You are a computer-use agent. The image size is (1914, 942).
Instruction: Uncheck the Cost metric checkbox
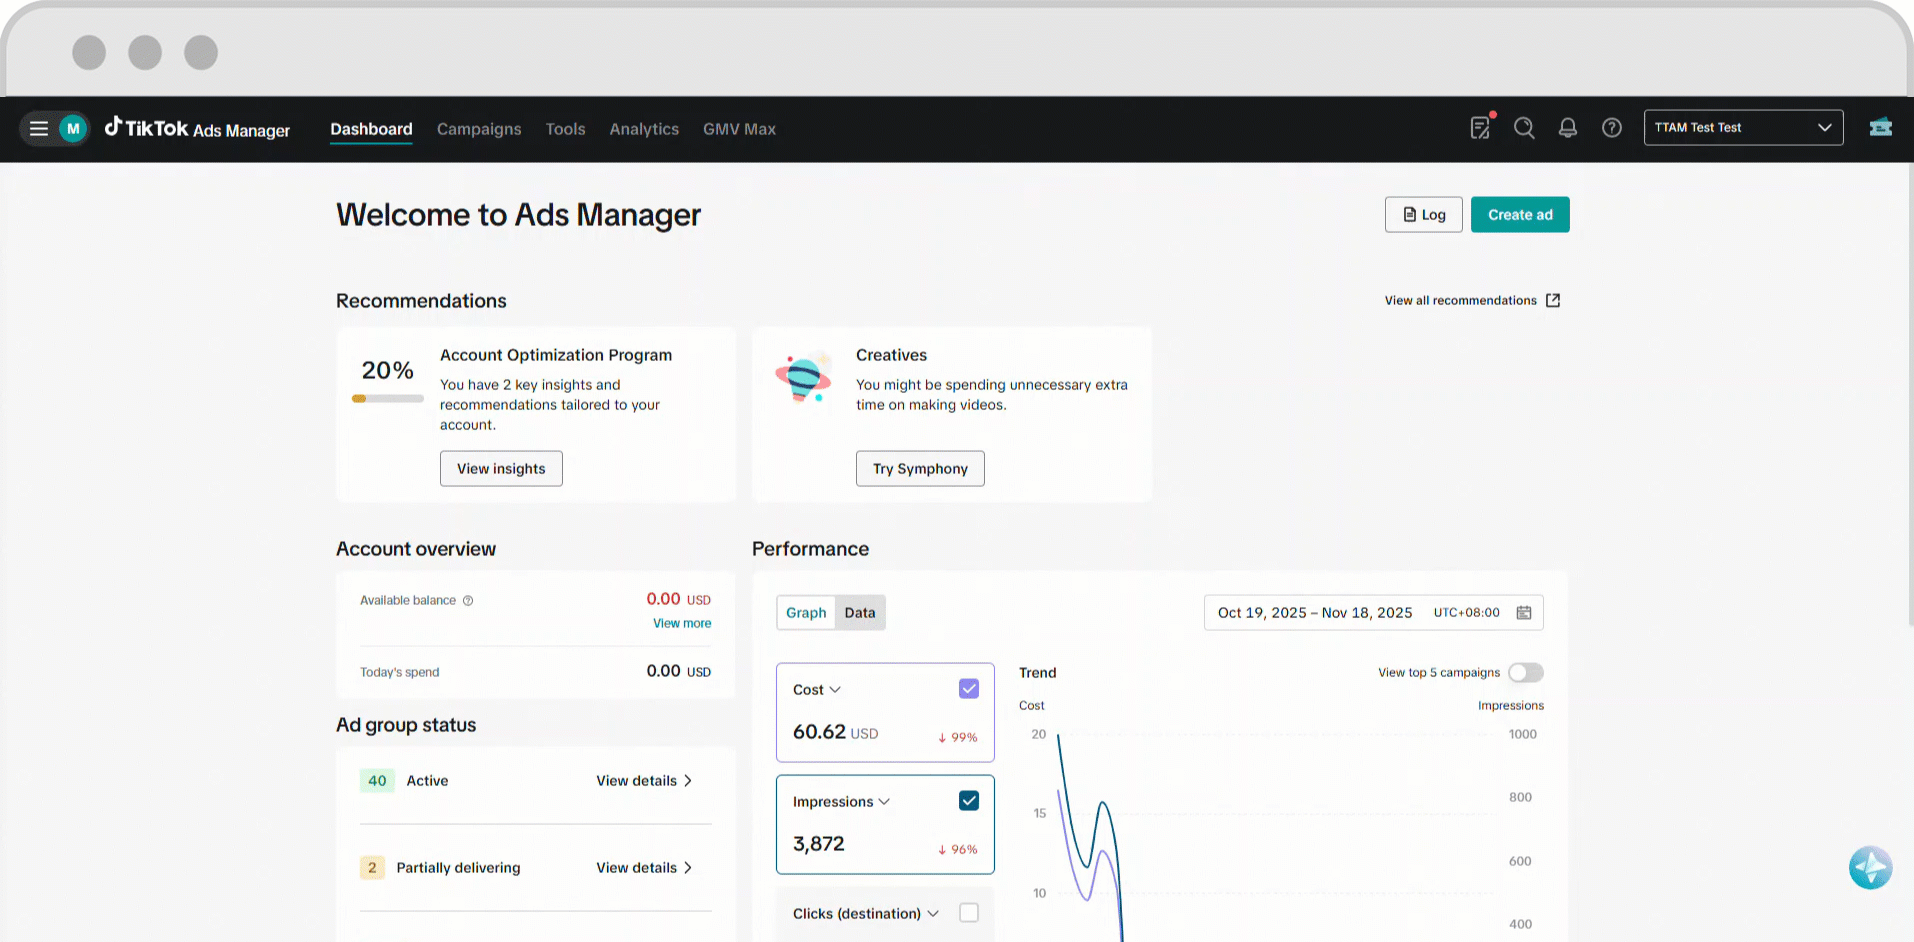click(968, 688)
